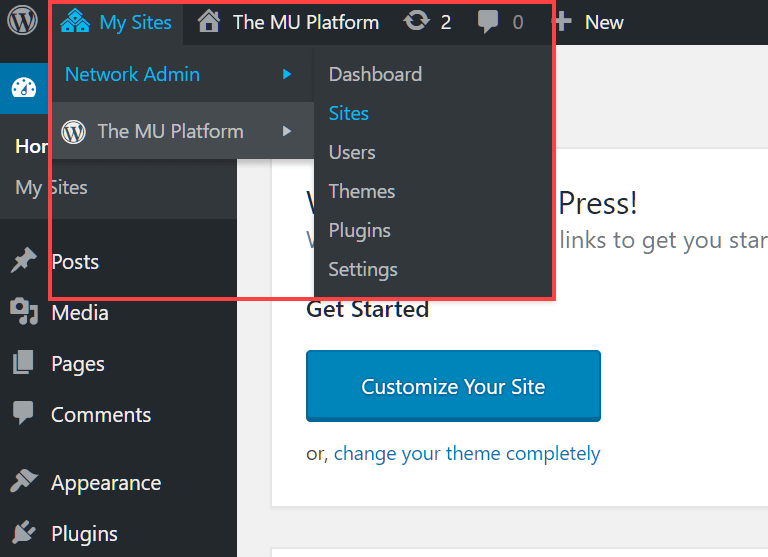Open Network Admin Dashboard menu item
This screenshot has height=557, width=768.
point(375,74)
